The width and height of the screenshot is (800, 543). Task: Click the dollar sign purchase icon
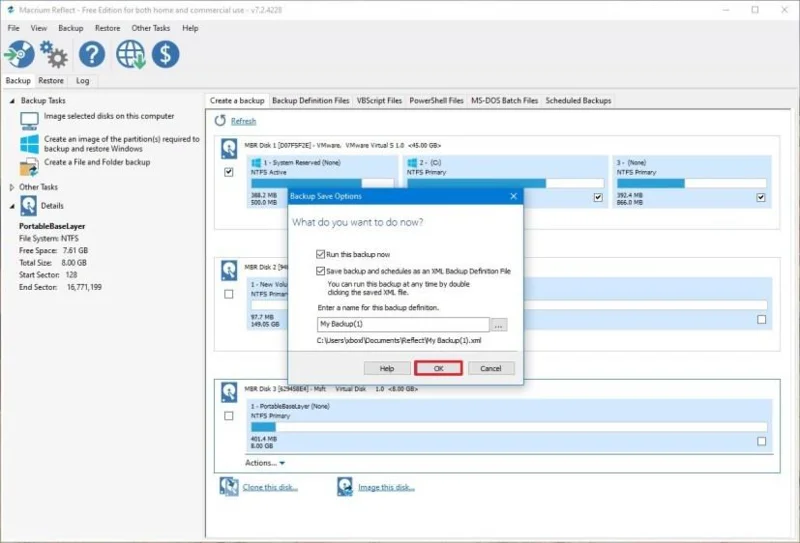(x=166, y=54)
